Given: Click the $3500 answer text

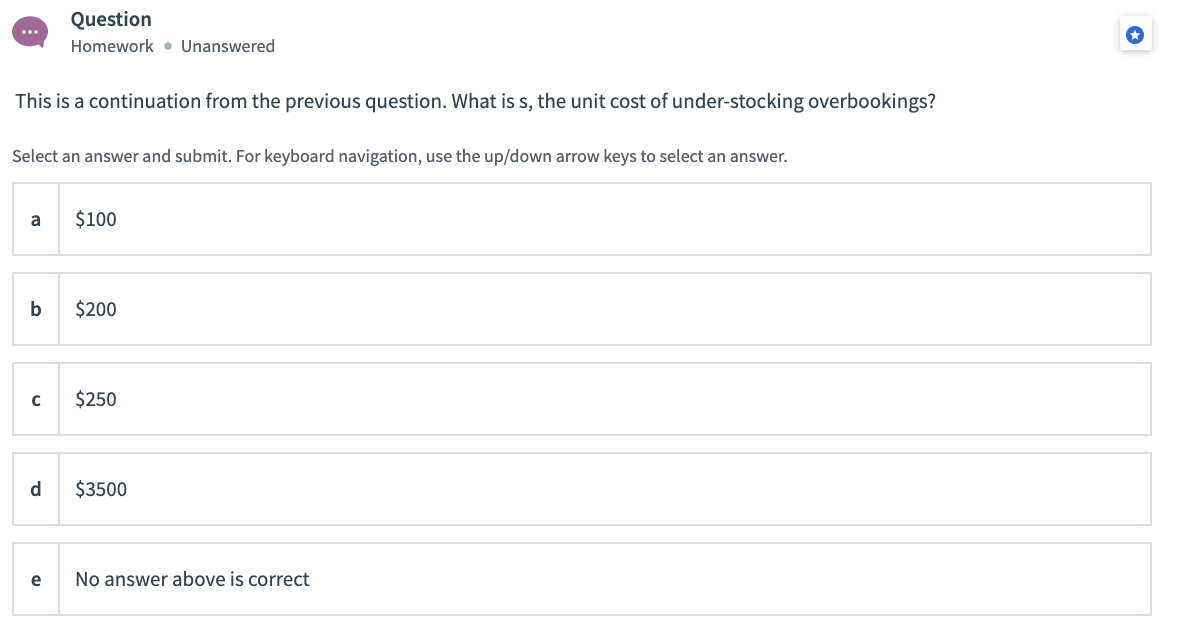Looking at the screenshot, I should click(x=101, y=489).
